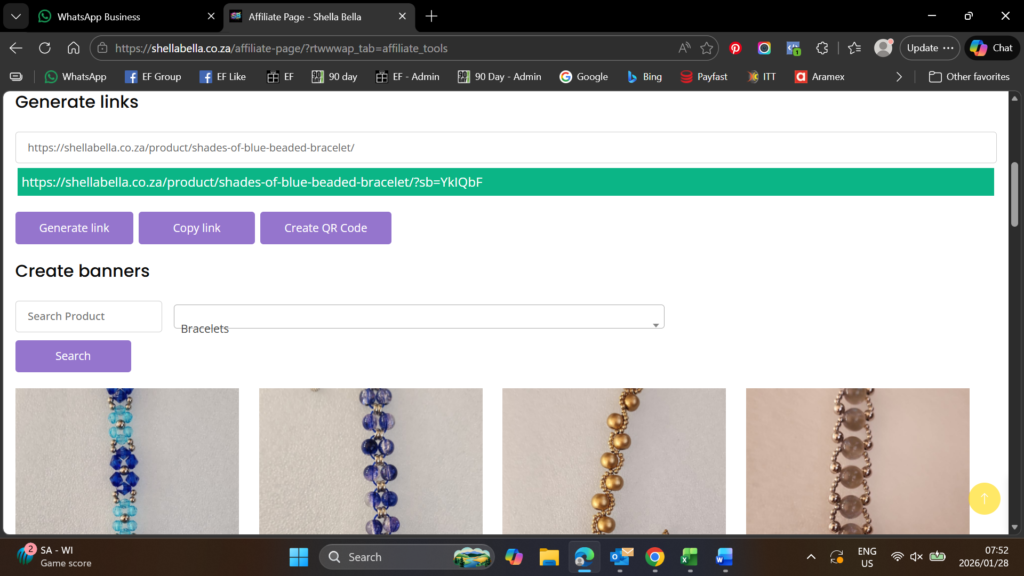Open the Favorites list icon
The height and width of the screenshot is (576, 1024).
click(x=854, y=48)
